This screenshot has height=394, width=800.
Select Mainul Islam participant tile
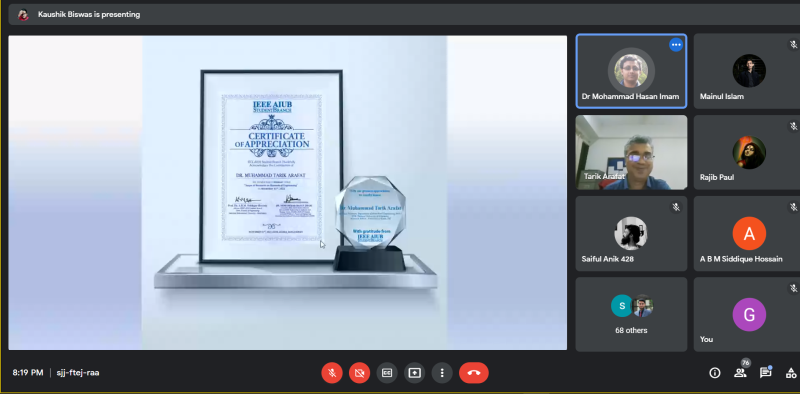point(747,71)
